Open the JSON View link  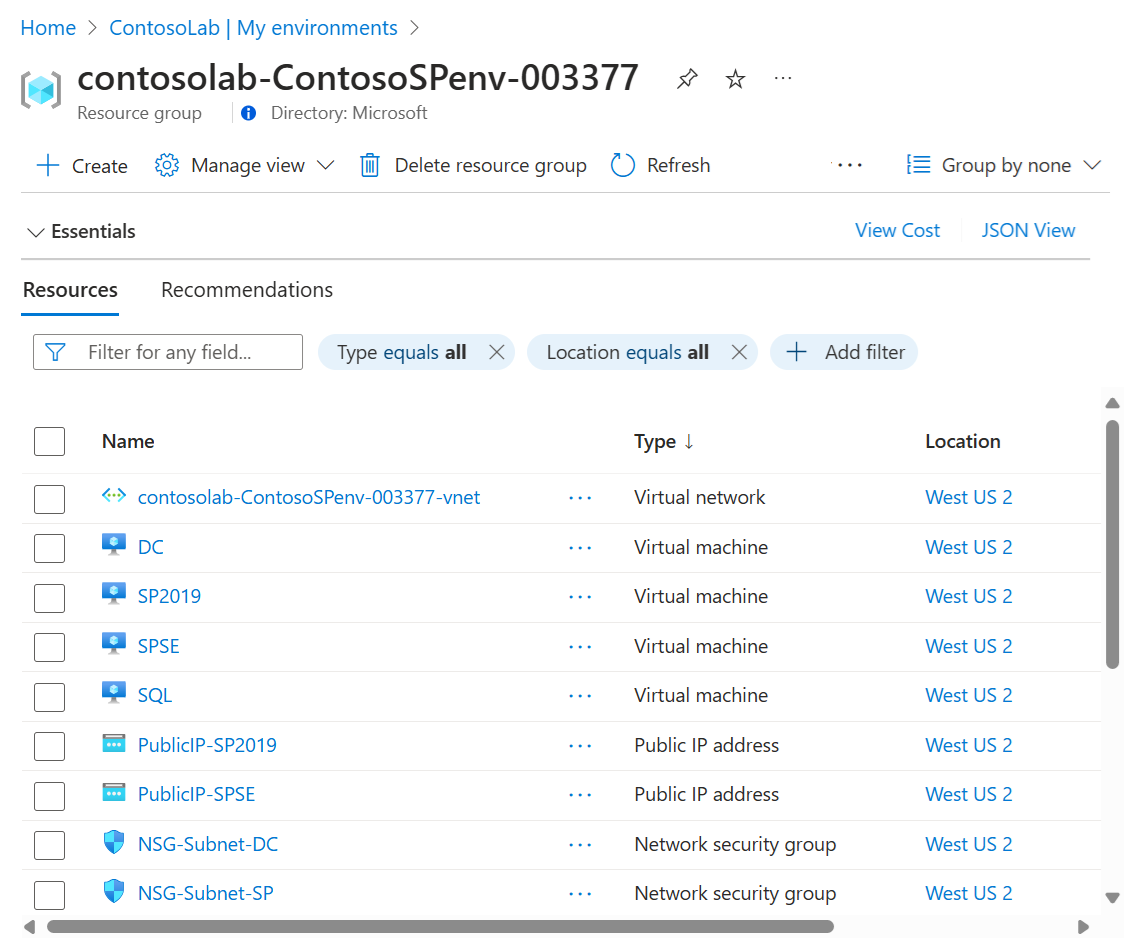point(1028,231)
